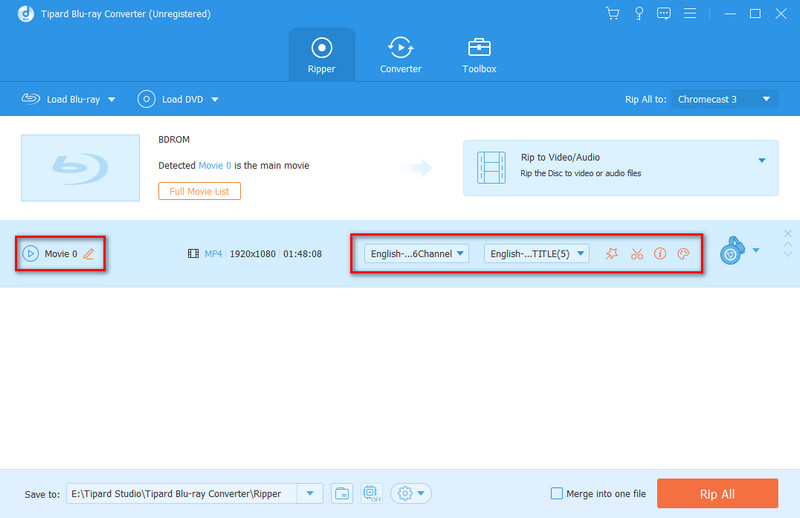Image resolution: width=800 pixels, height=518 pixels.
Task: Open the scissors cut tool
Action: click(637, 254)
